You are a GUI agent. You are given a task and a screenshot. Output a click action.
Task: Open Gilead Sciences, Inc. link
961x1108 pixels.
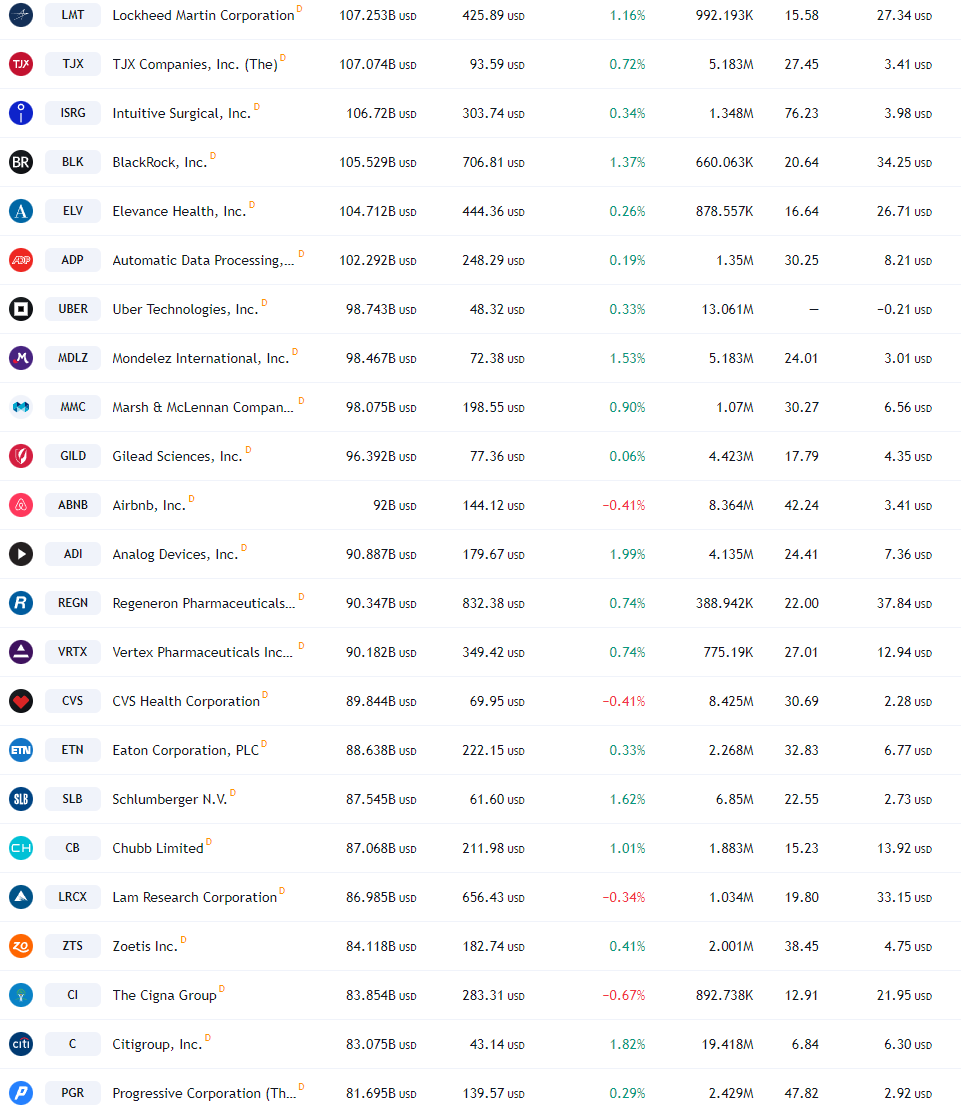coord(177,456)
